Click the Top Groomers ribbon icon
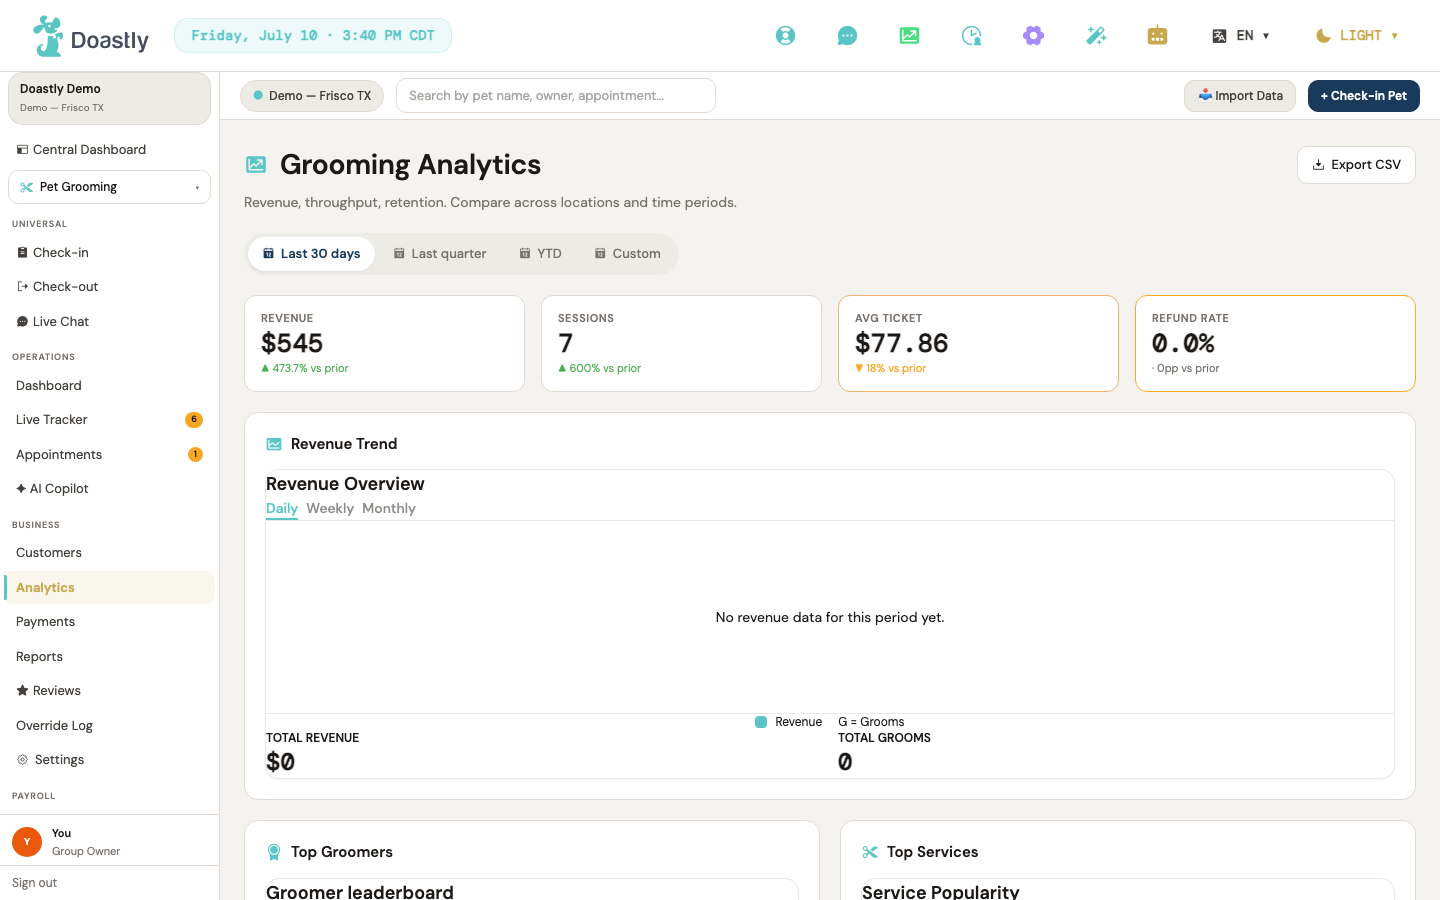The image size is (1440, 900). pyautogui.click(x=274, y=852)
